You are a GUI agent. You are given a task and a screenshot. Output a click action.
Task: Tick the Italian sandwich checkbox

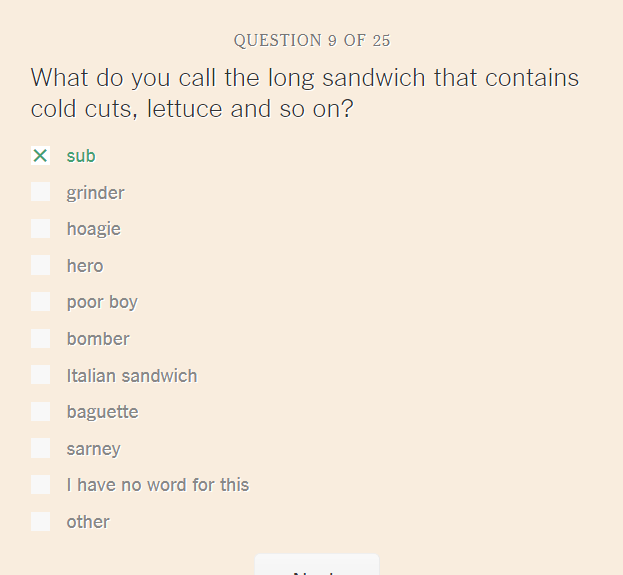pos(41,375)
